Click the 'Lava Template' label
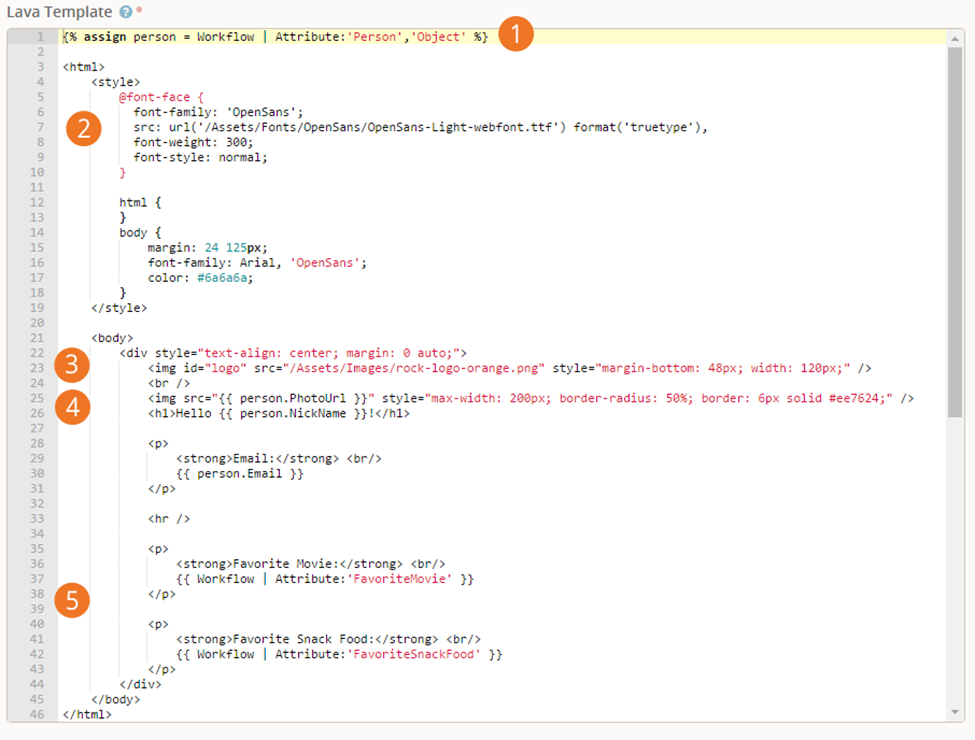975x740 pixels. coord(59,12)
